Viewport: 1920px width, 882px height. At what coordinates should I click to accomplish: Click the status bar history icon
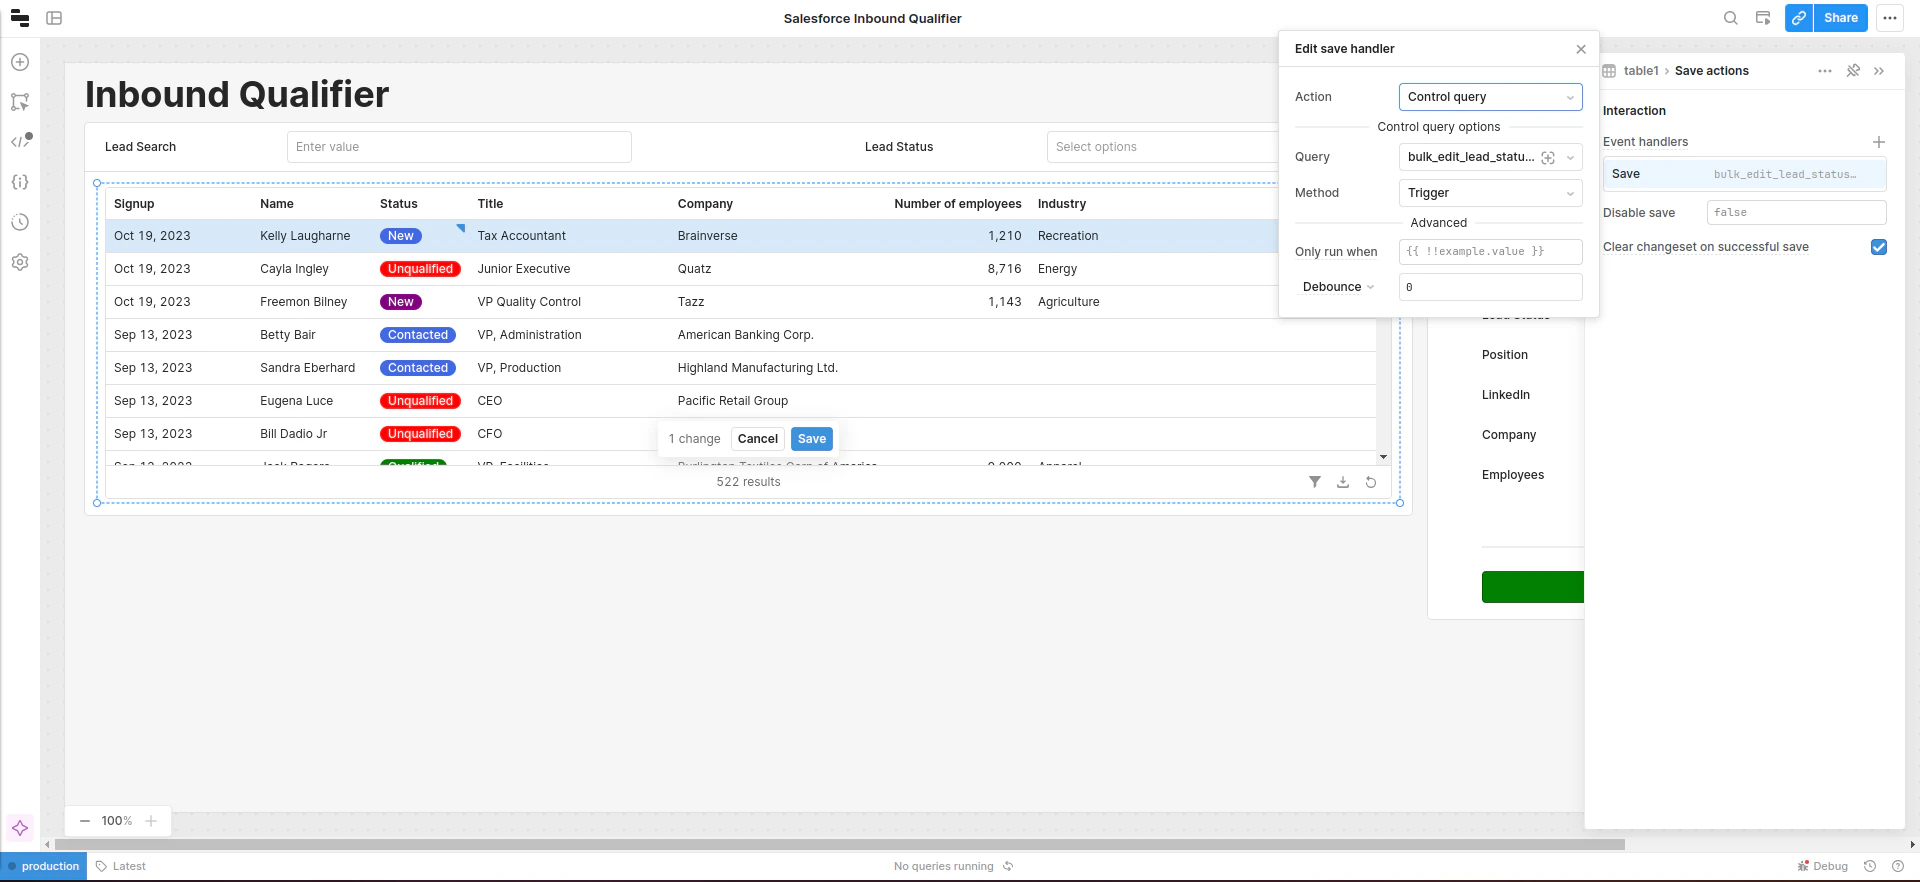(x=1870, y=866)
